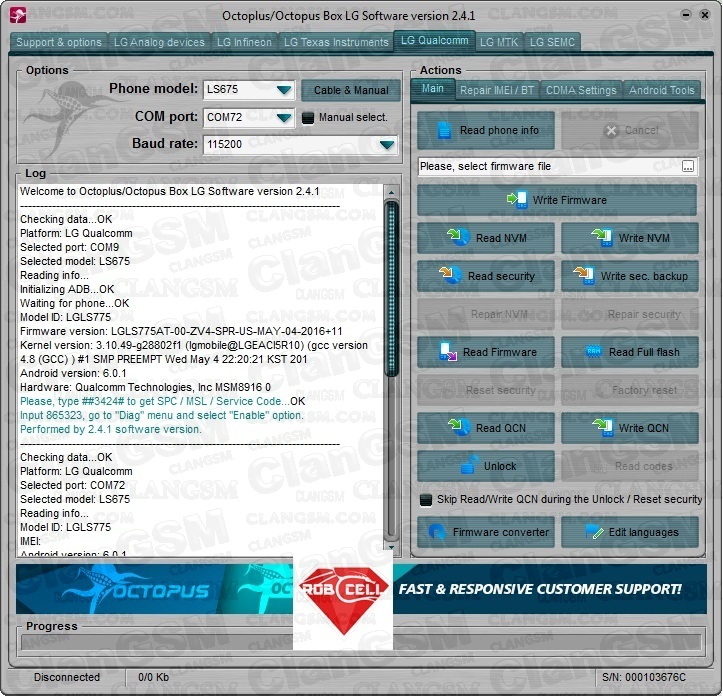This screenshot has width=723, height=696.
Task: Click the Read QCN icon
Action: coord(458,428)
